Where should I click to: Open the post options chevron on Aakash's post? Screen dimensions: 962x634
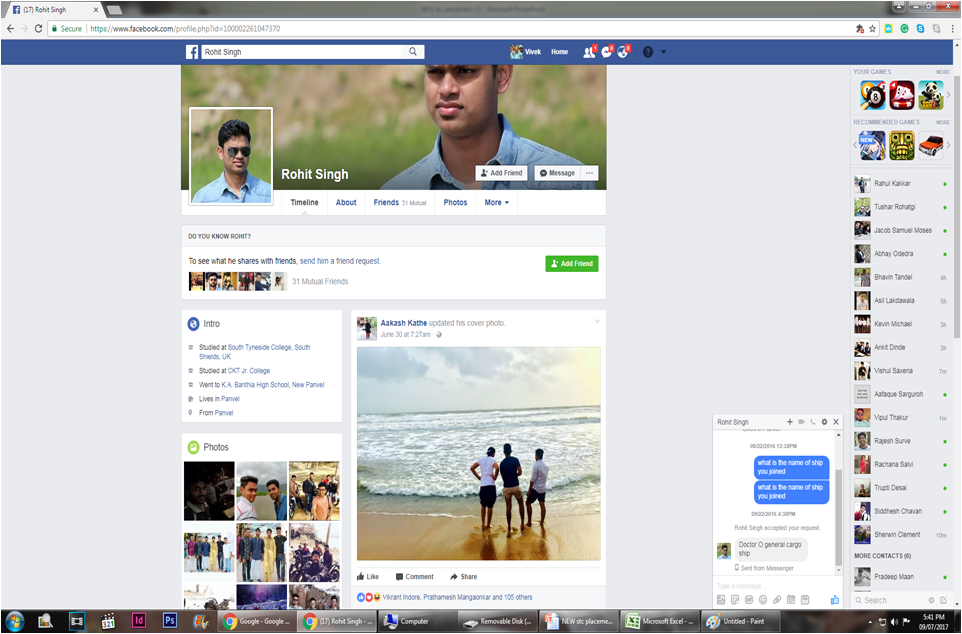[597, 322]
